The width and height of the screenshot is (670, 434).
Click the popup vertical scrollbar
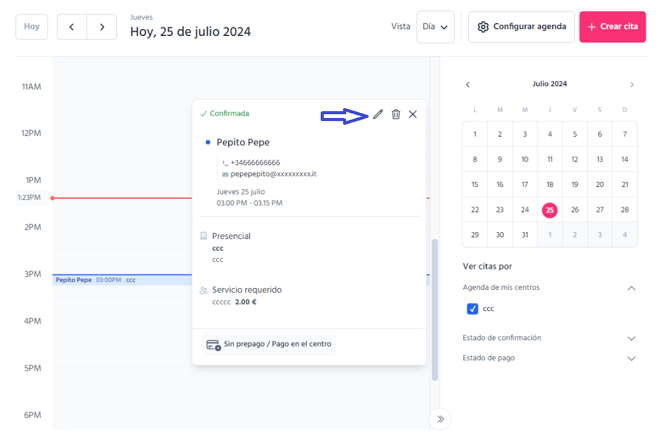click(434, 310)
